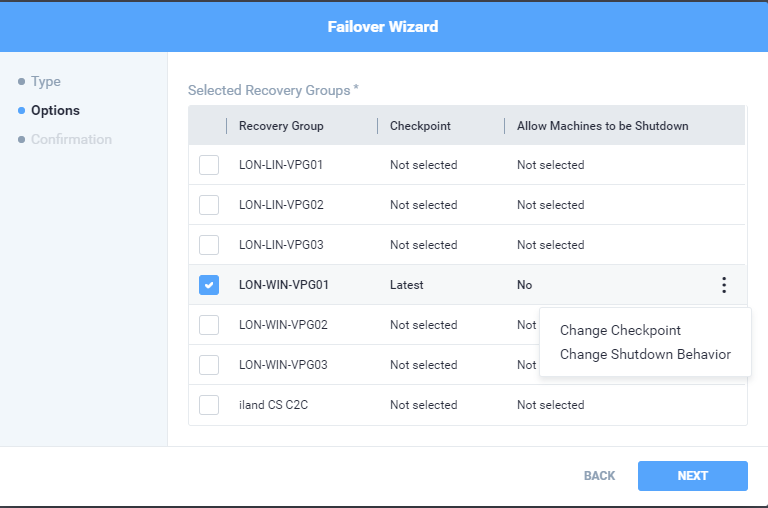This screenshot has width=768, height=508.
Task: Check the LON-WIN-VPG03 checkbox
Action: [209, 365]
